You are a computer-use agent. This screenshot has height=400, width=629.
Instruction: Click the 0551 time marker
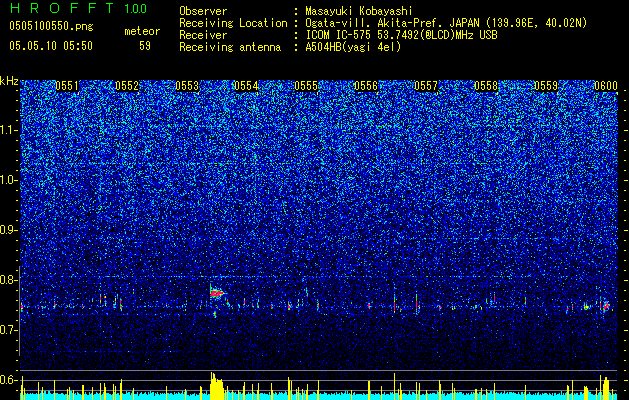point(67,86)
